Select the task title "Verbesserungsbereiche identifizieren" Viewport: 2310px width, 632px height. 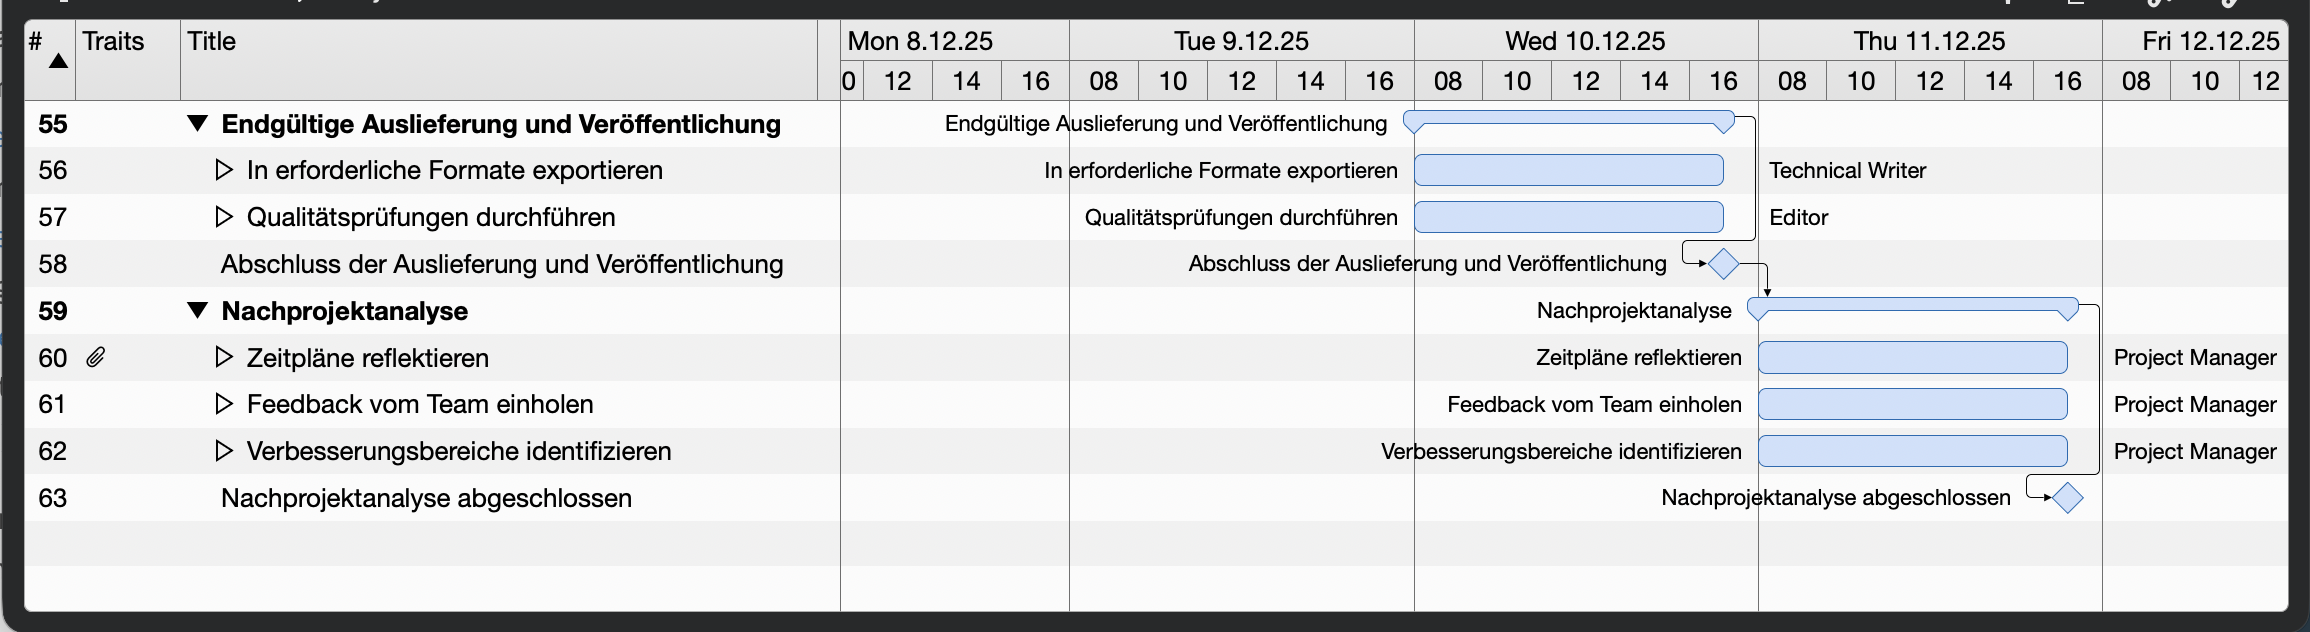coord(458,451)
